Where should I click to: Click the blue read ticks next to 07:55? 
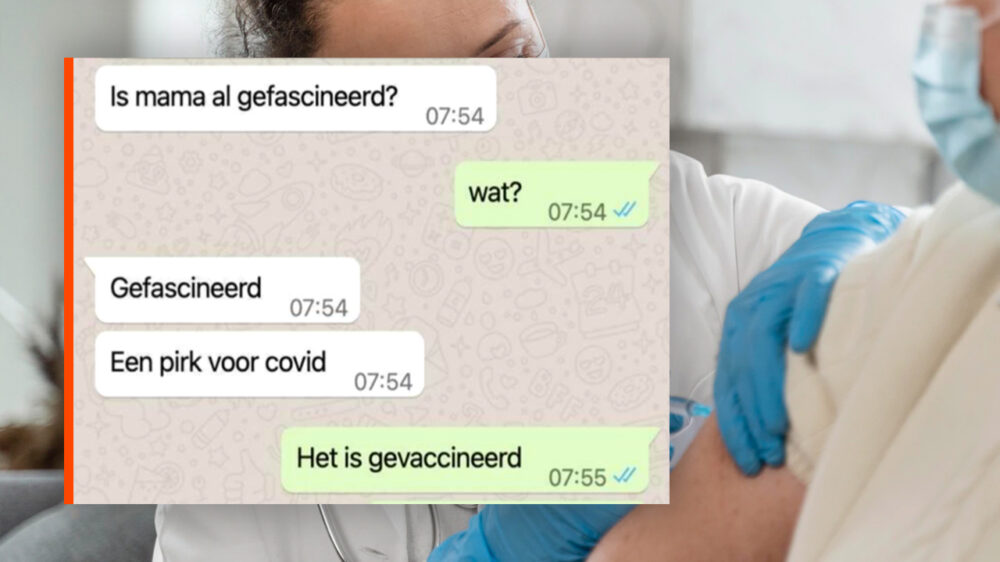[x=624, y=475]
